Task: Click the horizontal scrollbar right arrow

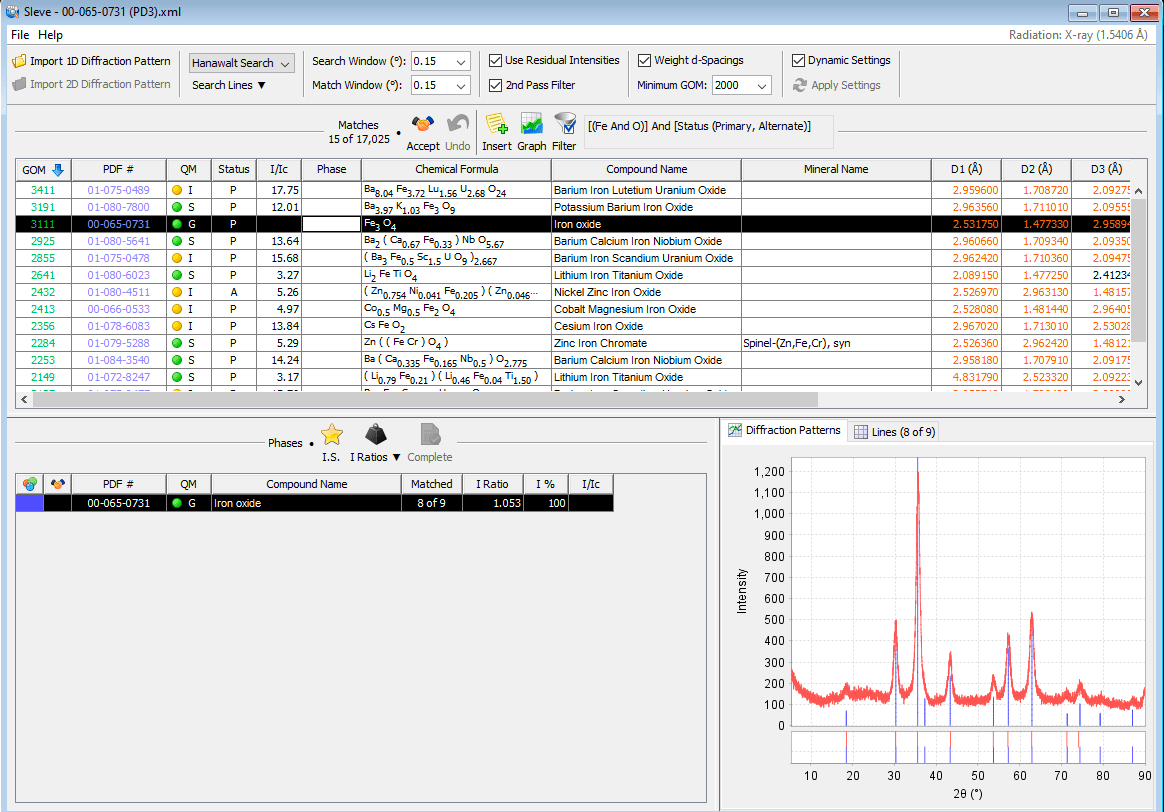Action: click(1122, 399)
